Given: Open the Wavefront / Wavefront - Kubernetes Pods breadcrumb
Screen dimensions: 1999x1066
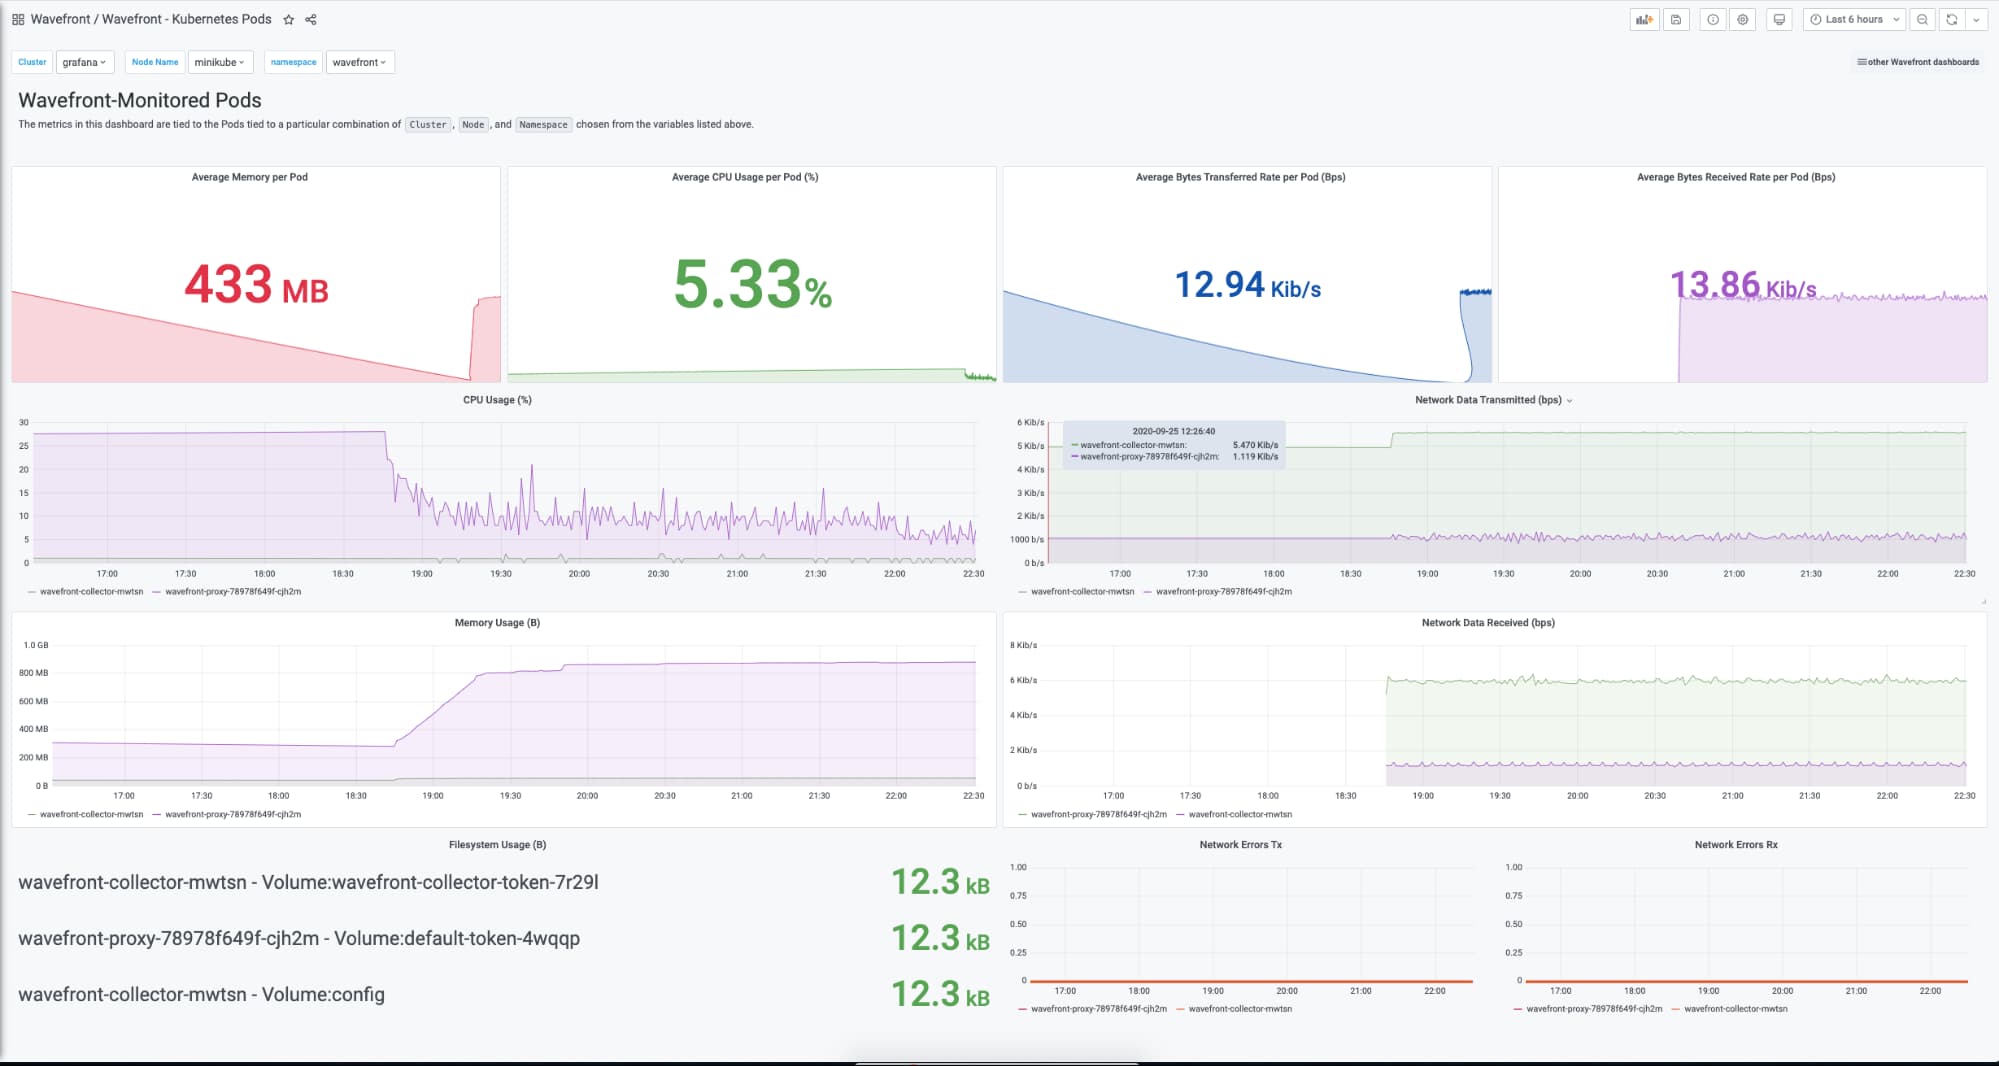Looking at the screenshot, I should click(x=151, y=19).
